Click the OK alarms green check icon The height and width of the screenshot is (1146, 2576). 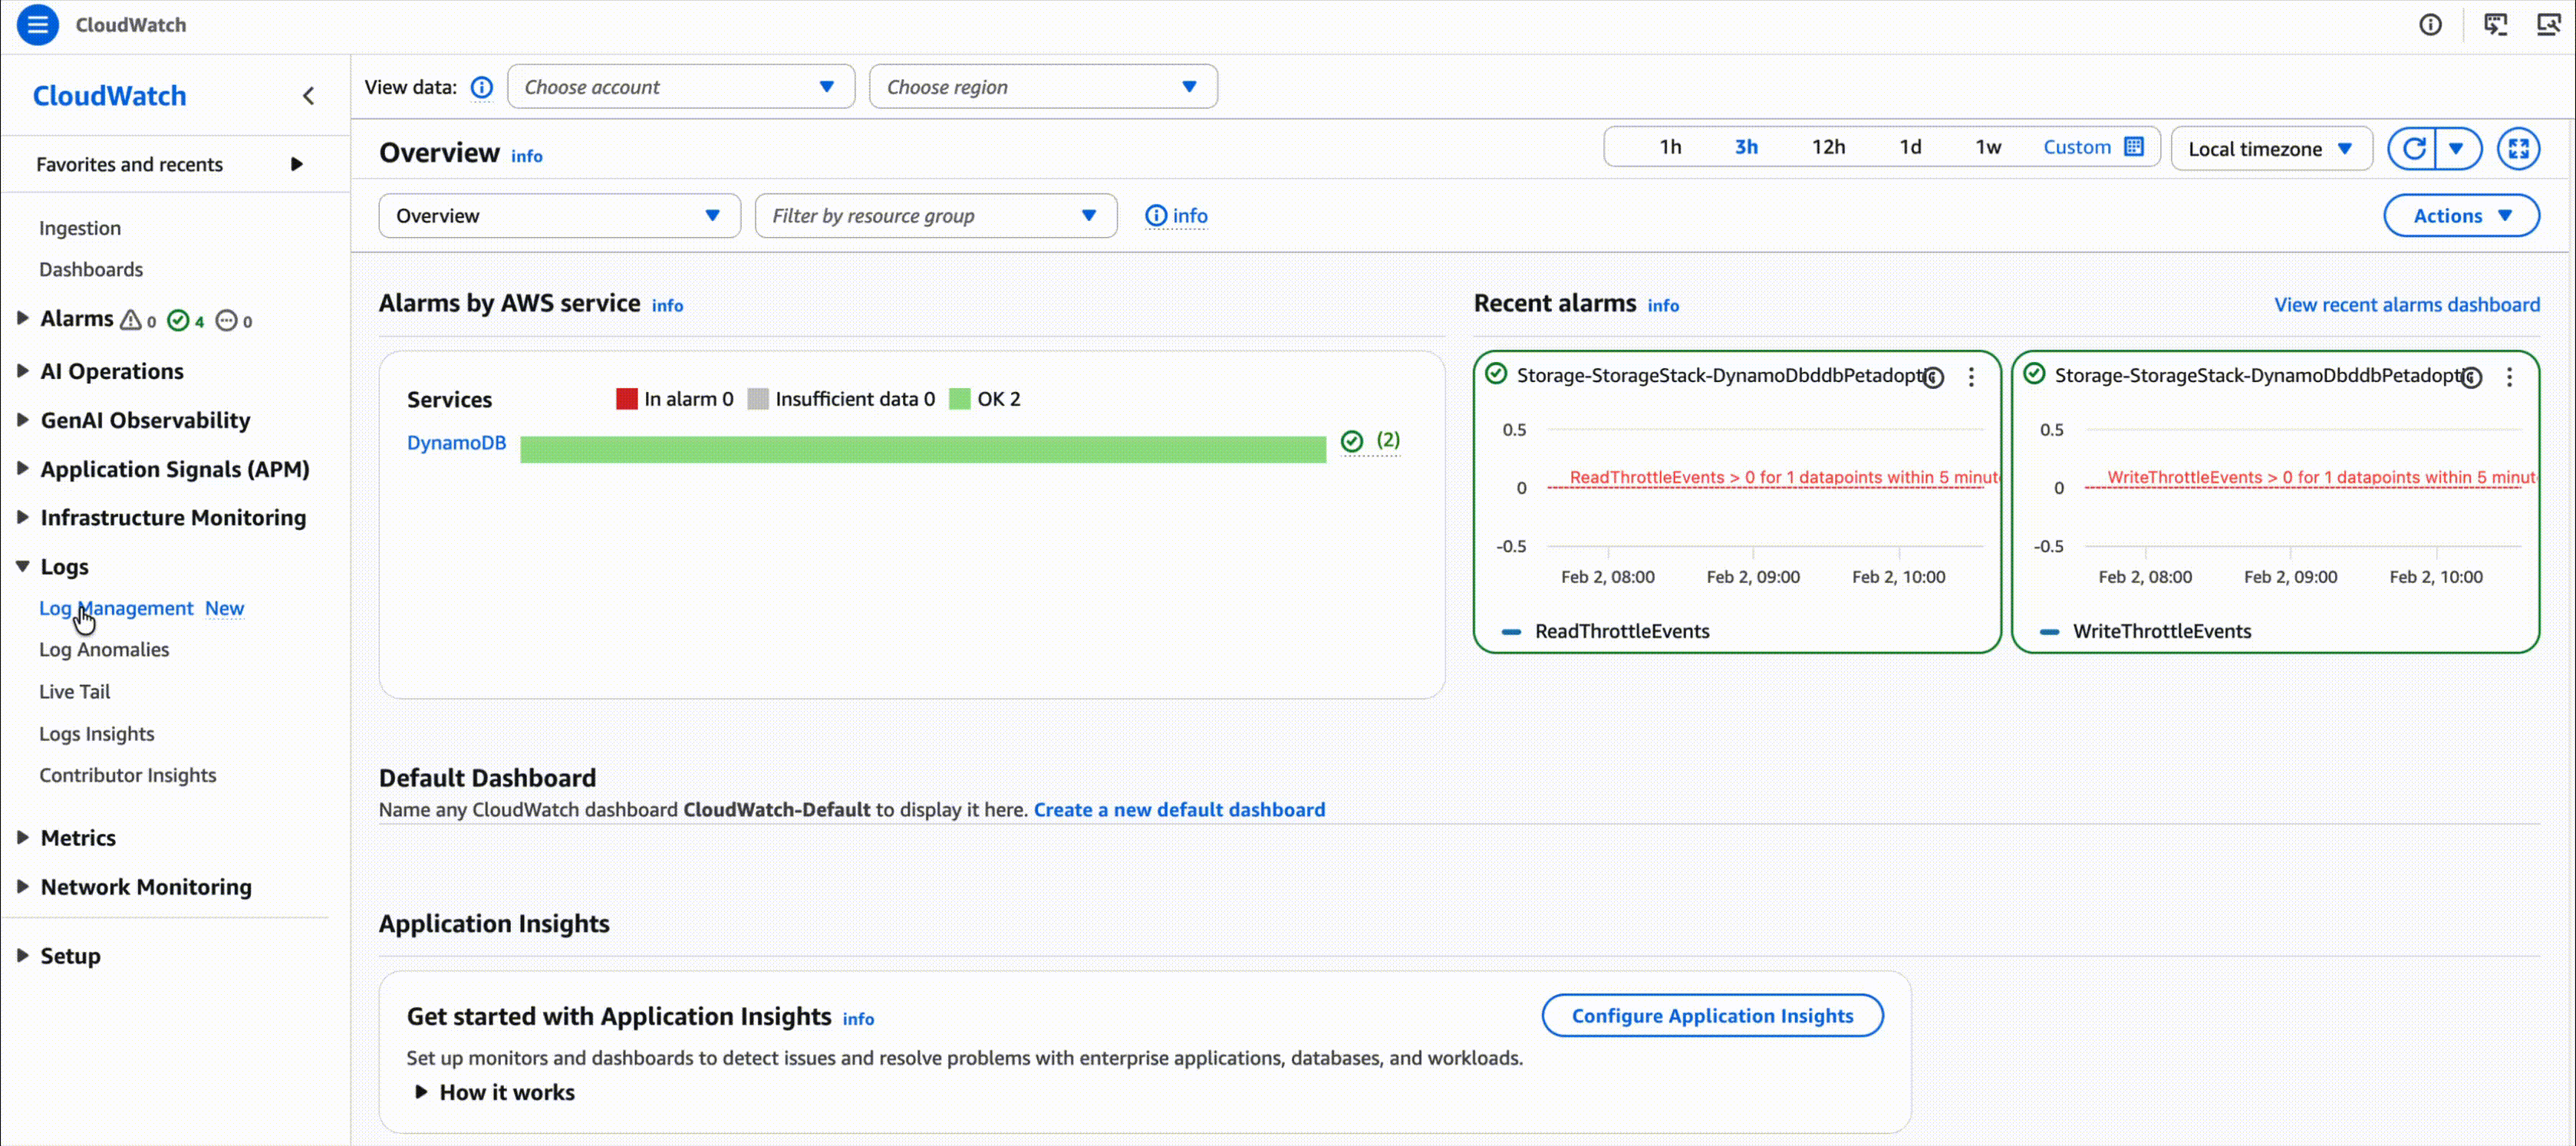(x=178, y=320)
